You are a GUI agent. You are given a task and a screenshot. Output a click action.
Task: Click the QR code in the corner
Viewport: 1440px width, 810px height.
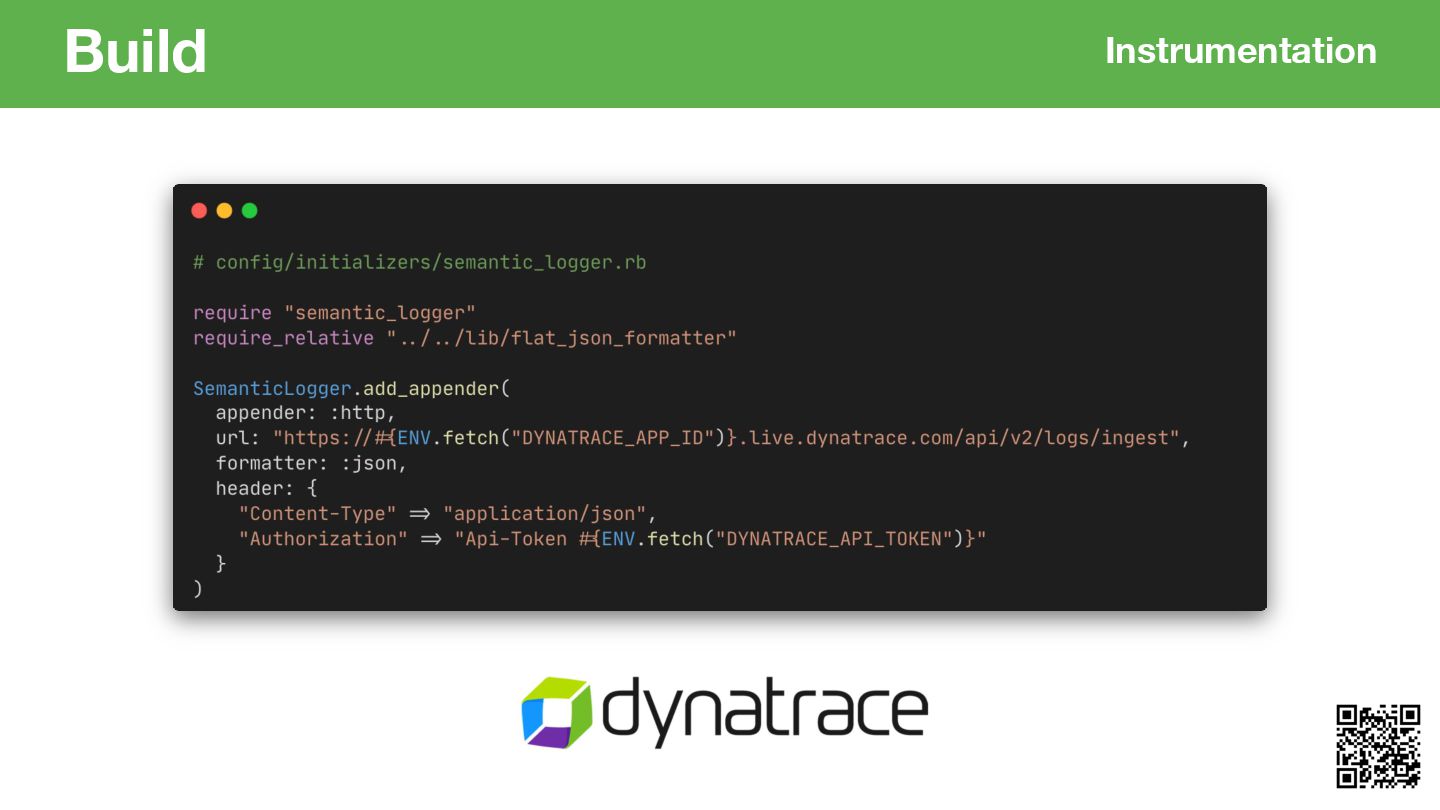1378,746
